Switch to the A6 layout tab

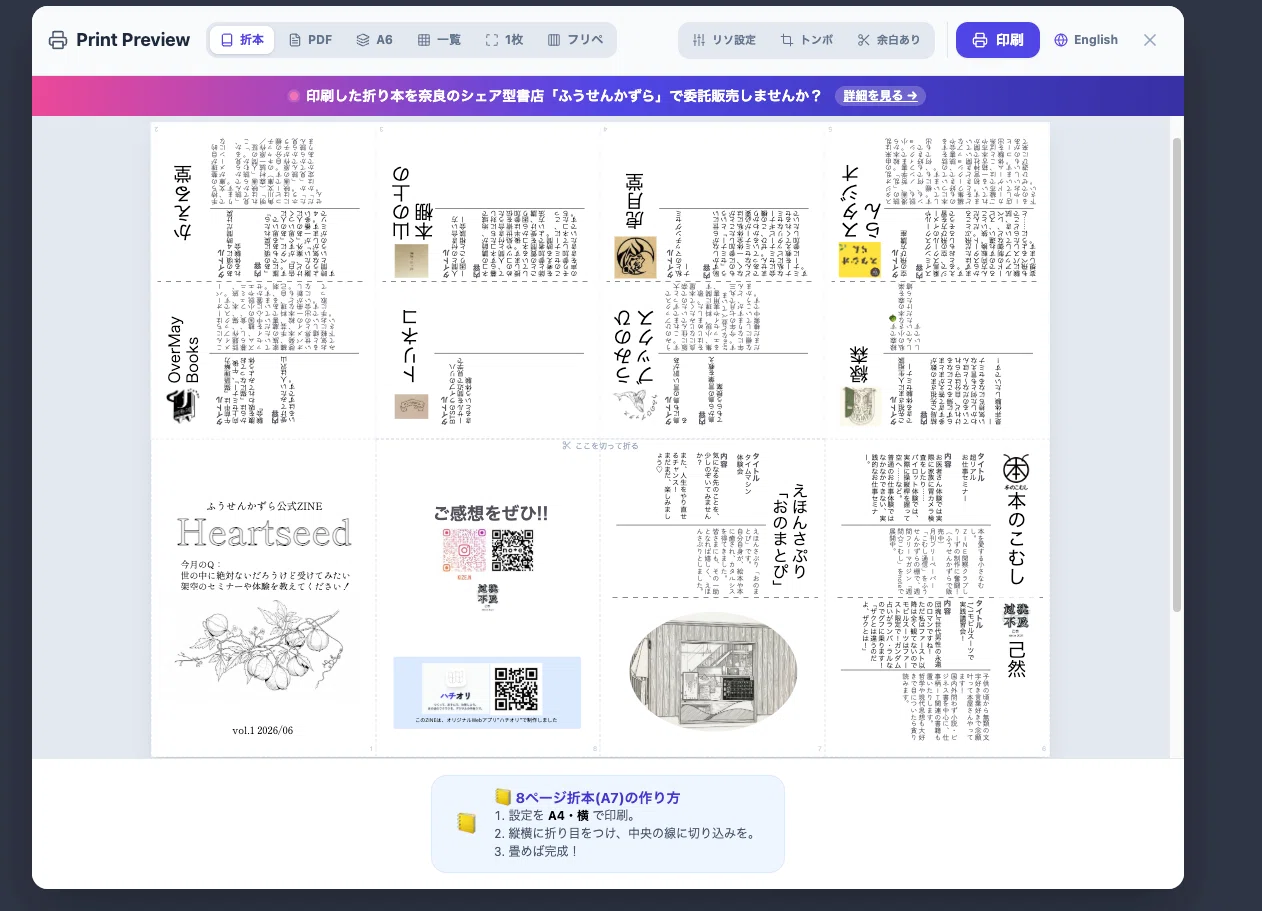pyautogui.click(x=375, y=40)
